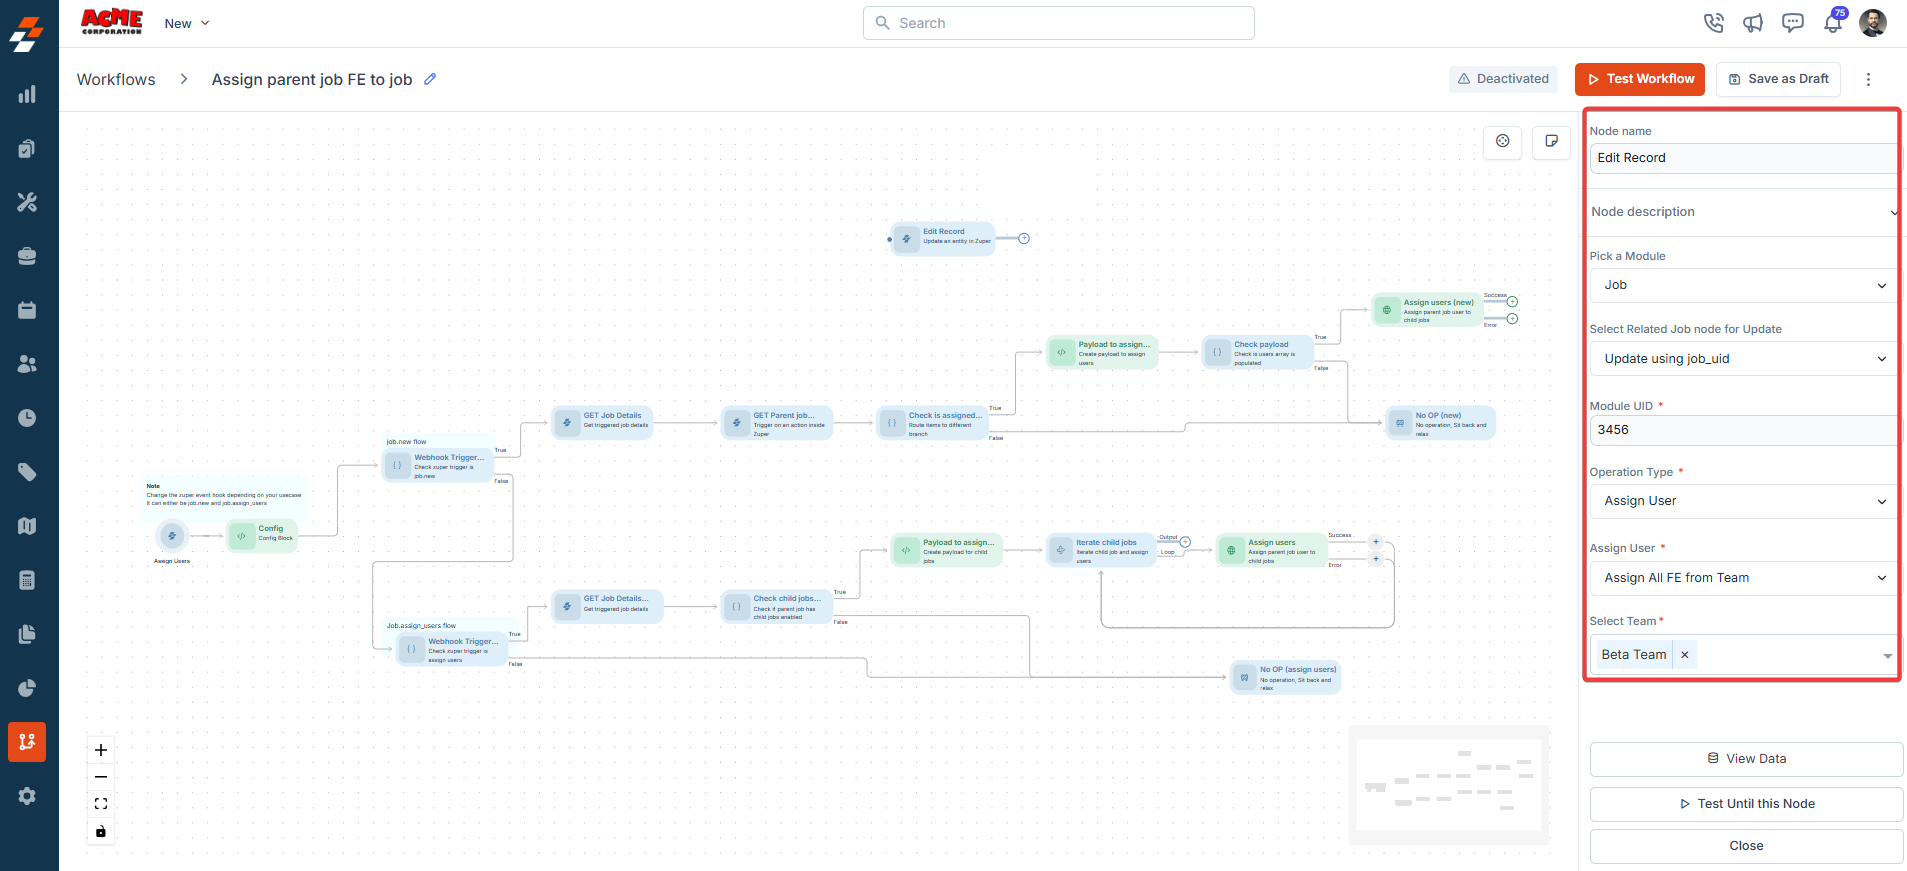The height and width of the screenshot is (871, 1907).
Task: Select the GET Parent job node
Action: 777,423
